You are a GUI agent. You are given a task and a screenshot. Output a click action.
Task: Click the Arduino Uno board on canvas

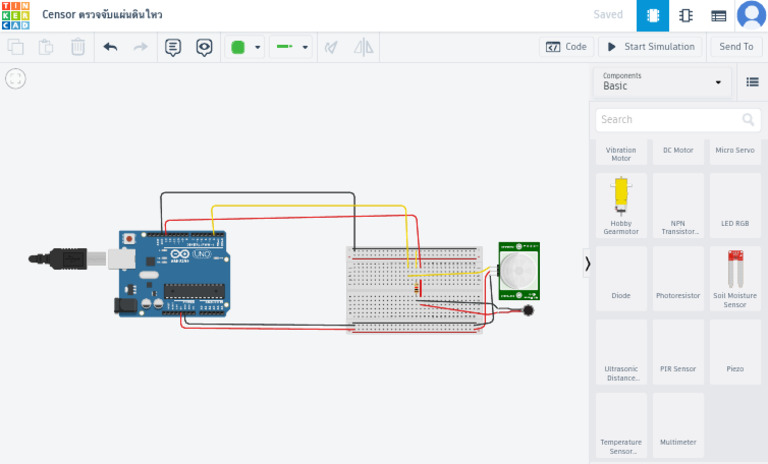pyautogui.click(x=172, y=274)
